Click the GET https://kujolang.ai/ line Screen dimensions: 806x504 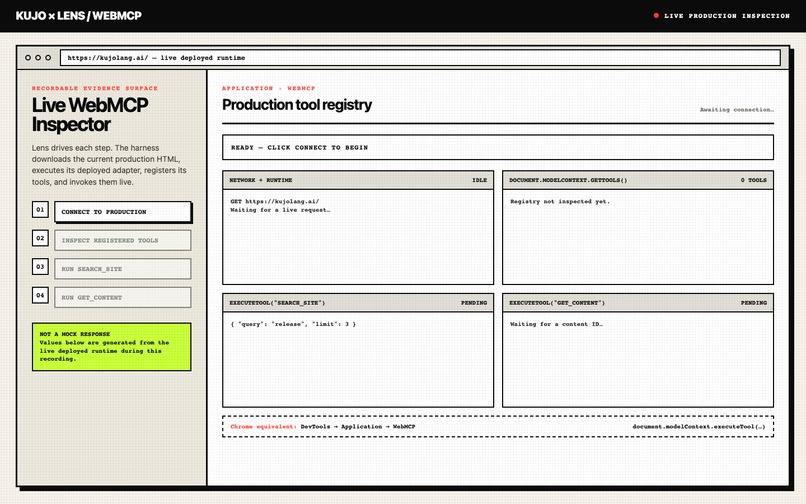point(274,202)
